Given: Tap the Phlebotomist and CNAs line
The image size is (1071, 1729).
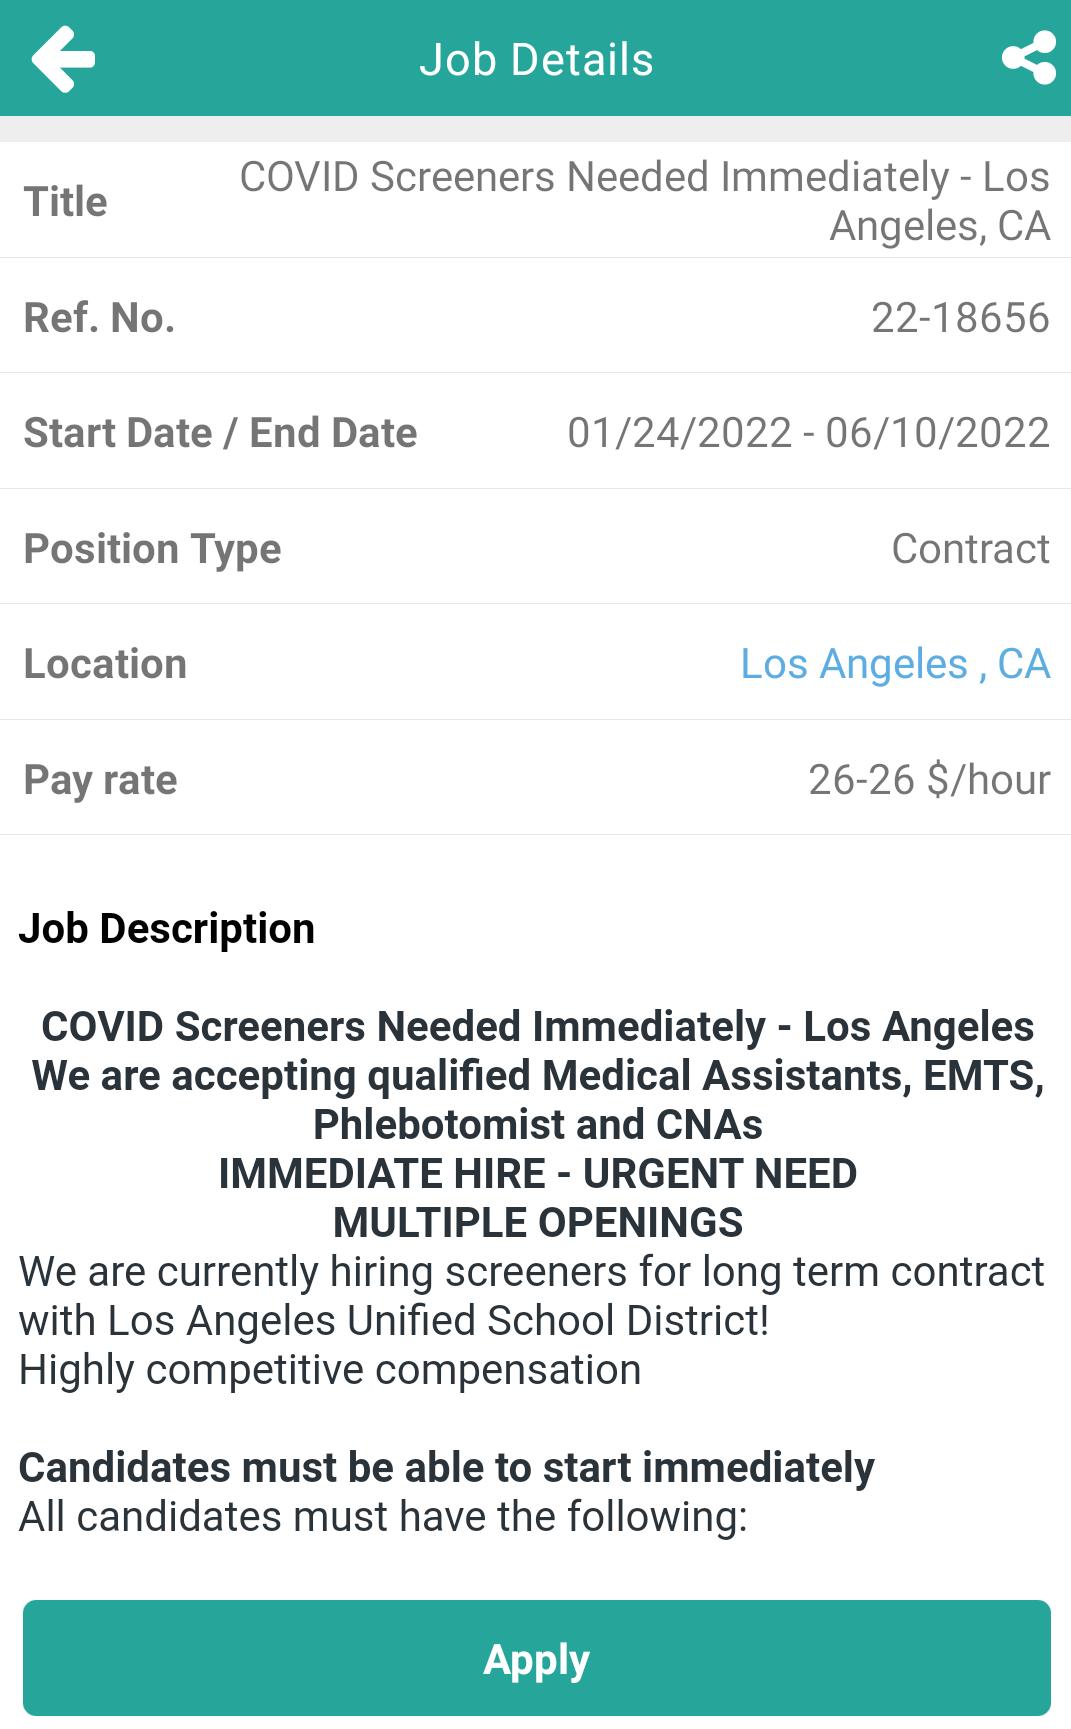Looking at the screenshot, I should point(538,1125).
